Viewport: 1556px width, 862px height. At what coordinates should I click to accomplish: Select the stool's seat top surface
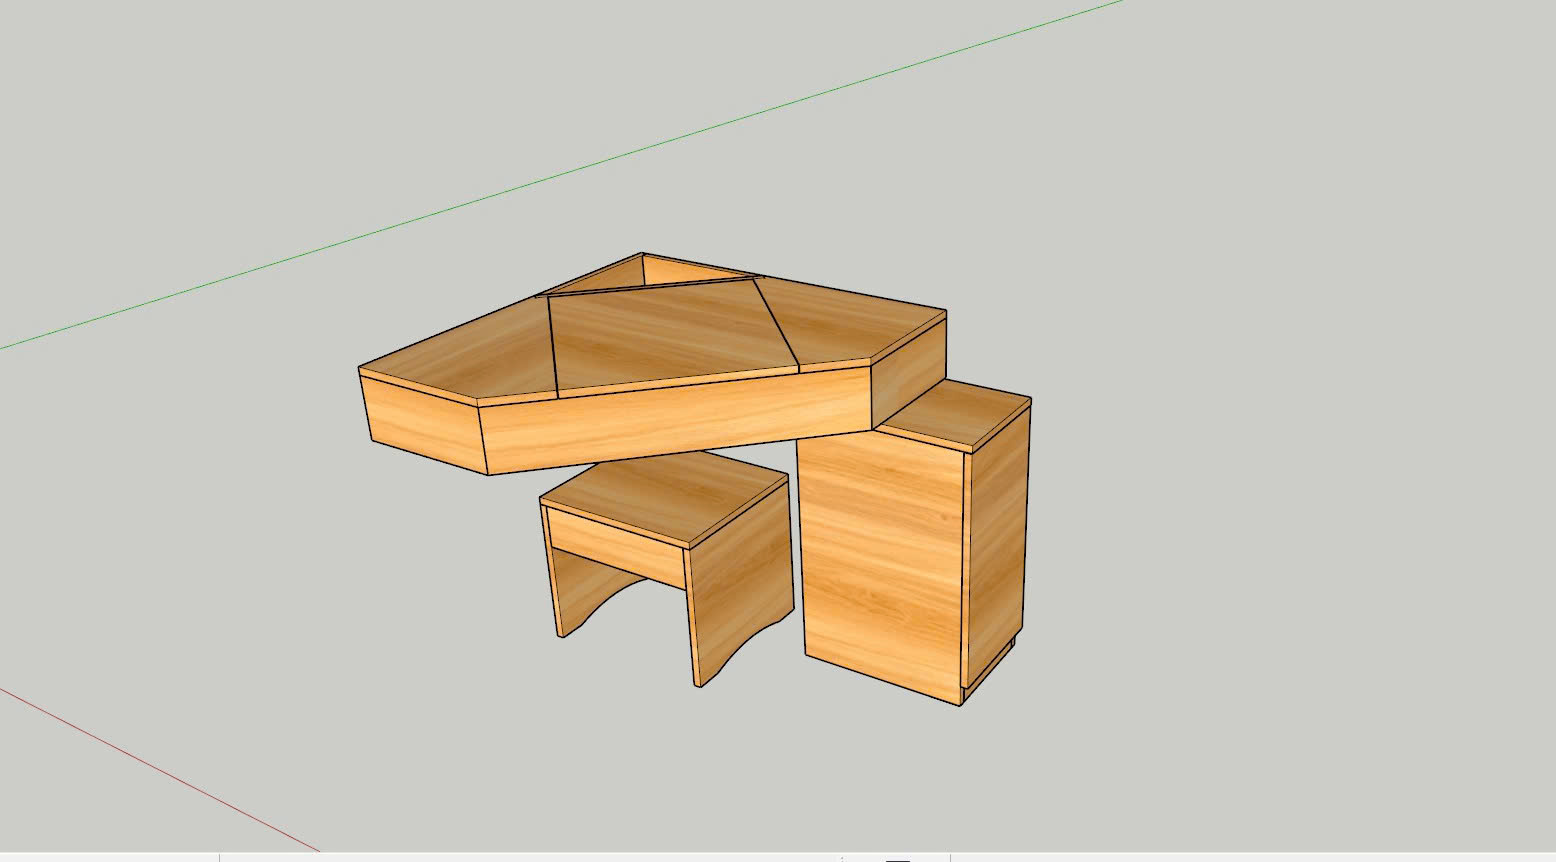tap(662, 493)
